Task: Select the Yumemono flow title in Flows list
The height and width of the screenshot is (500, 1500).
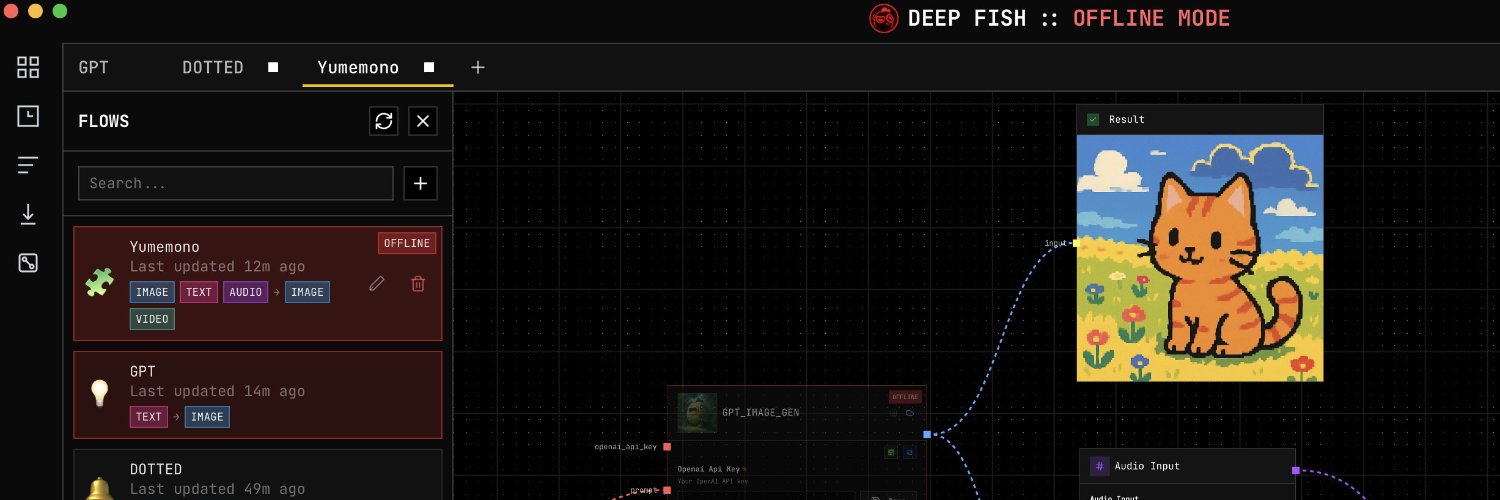Action: pyautogui.click(x=165, y=247)
